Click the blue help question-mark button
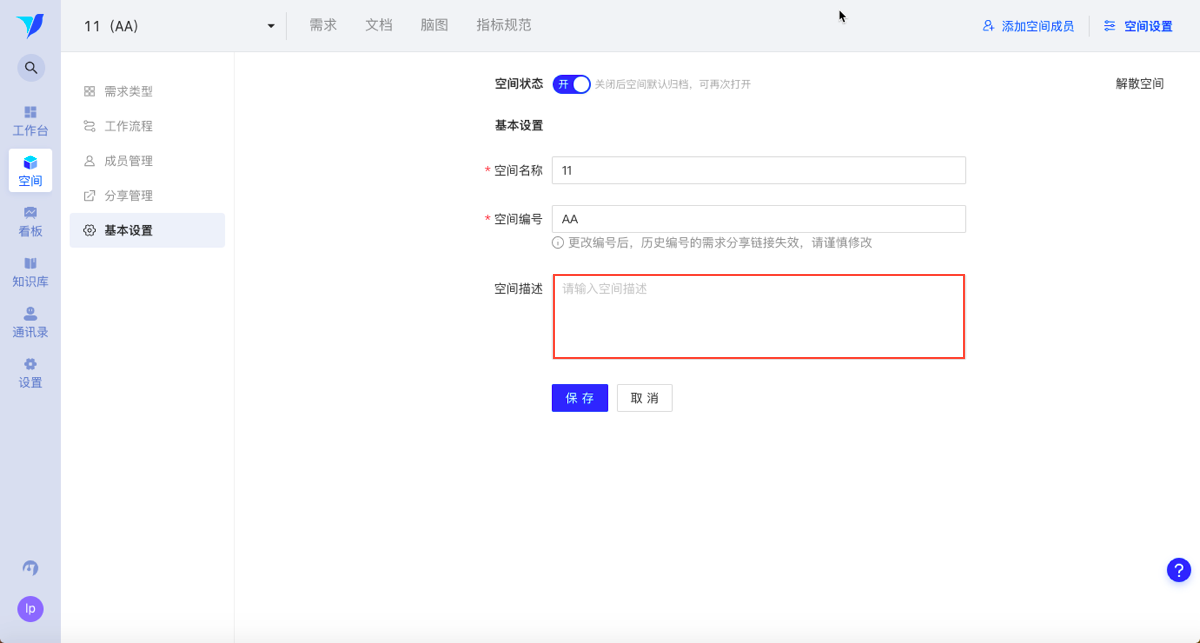This screenshot has width=1200, height=643. [1179, 570]
